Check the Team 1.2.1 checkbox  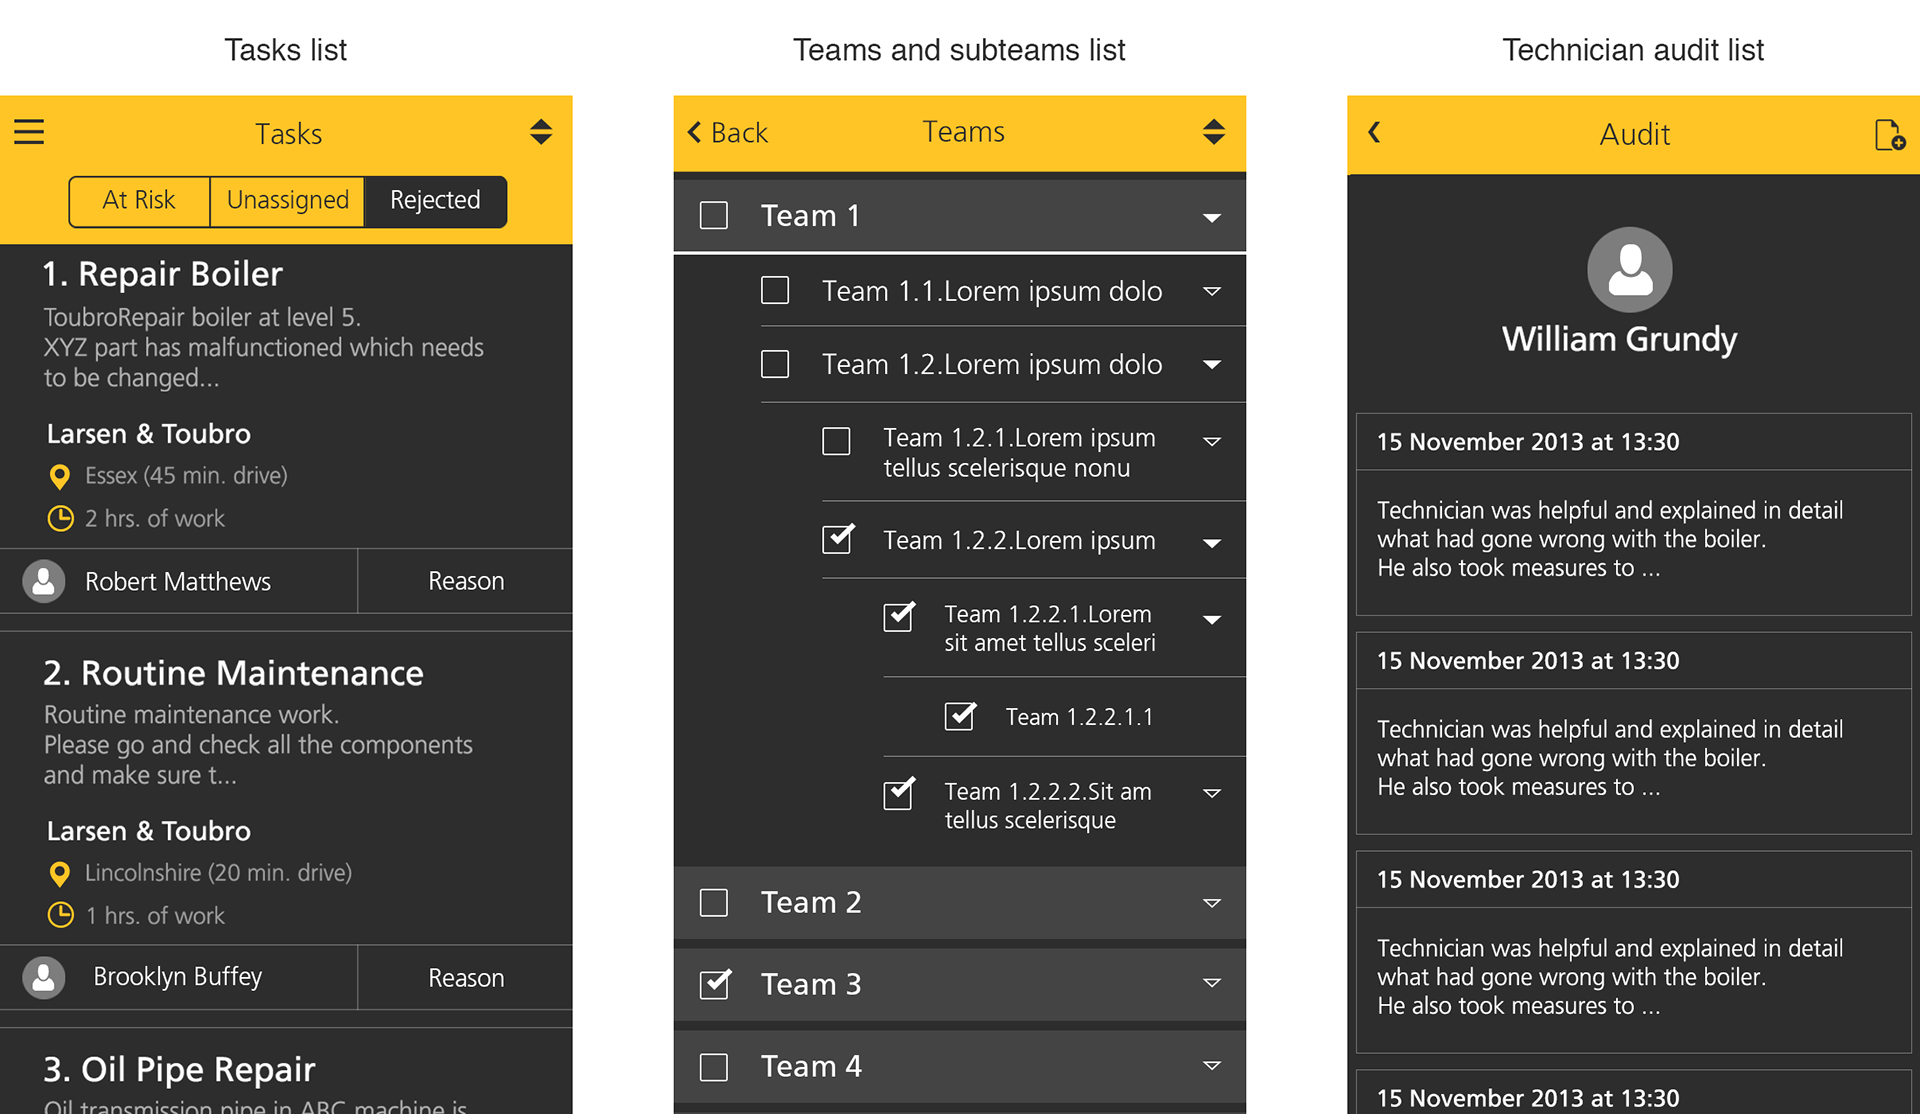point(836,441)
